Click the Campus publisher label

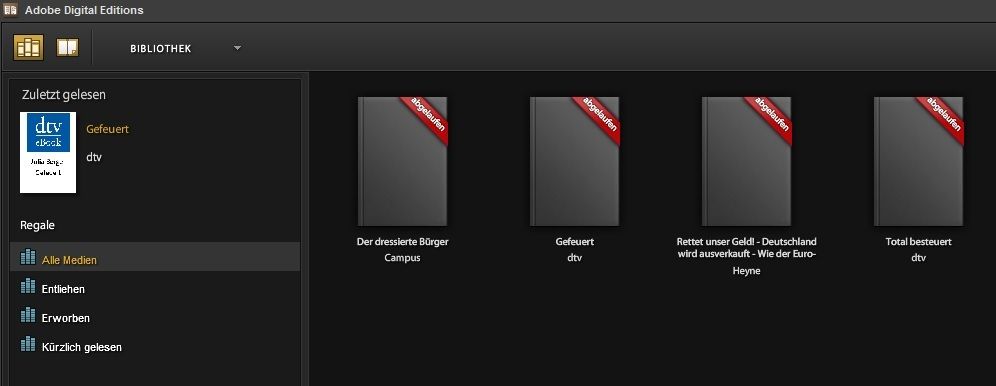point(402,258)
